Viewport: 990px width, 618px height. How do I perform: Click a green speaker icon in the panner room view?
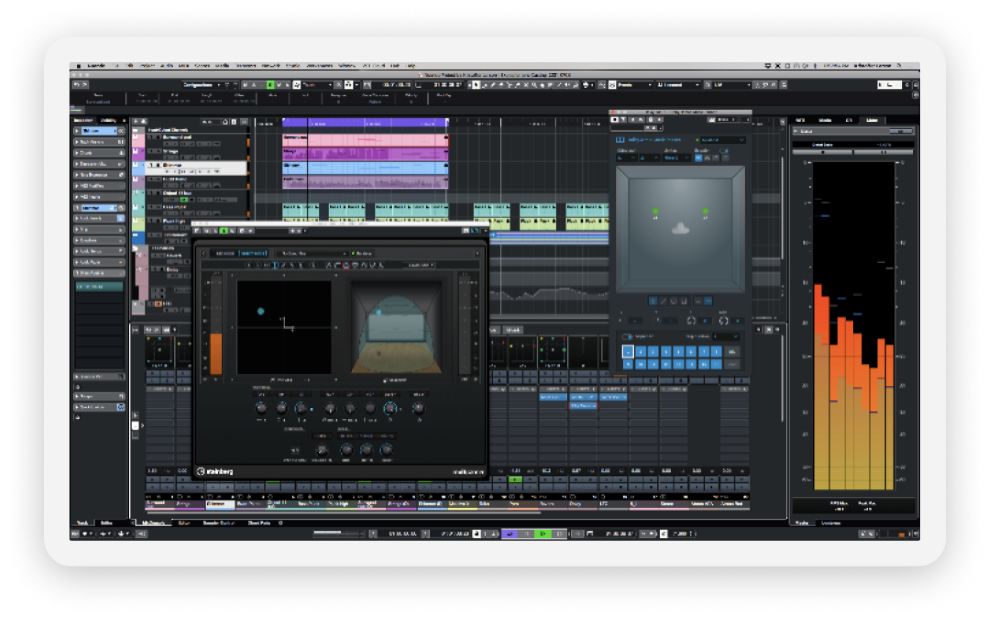coord(655,211)
